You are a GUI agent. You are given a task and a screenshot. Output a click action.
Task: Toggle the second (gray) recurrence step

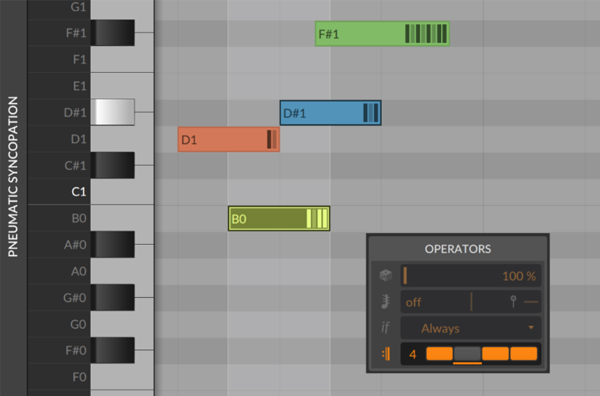(x=467, y=354)
